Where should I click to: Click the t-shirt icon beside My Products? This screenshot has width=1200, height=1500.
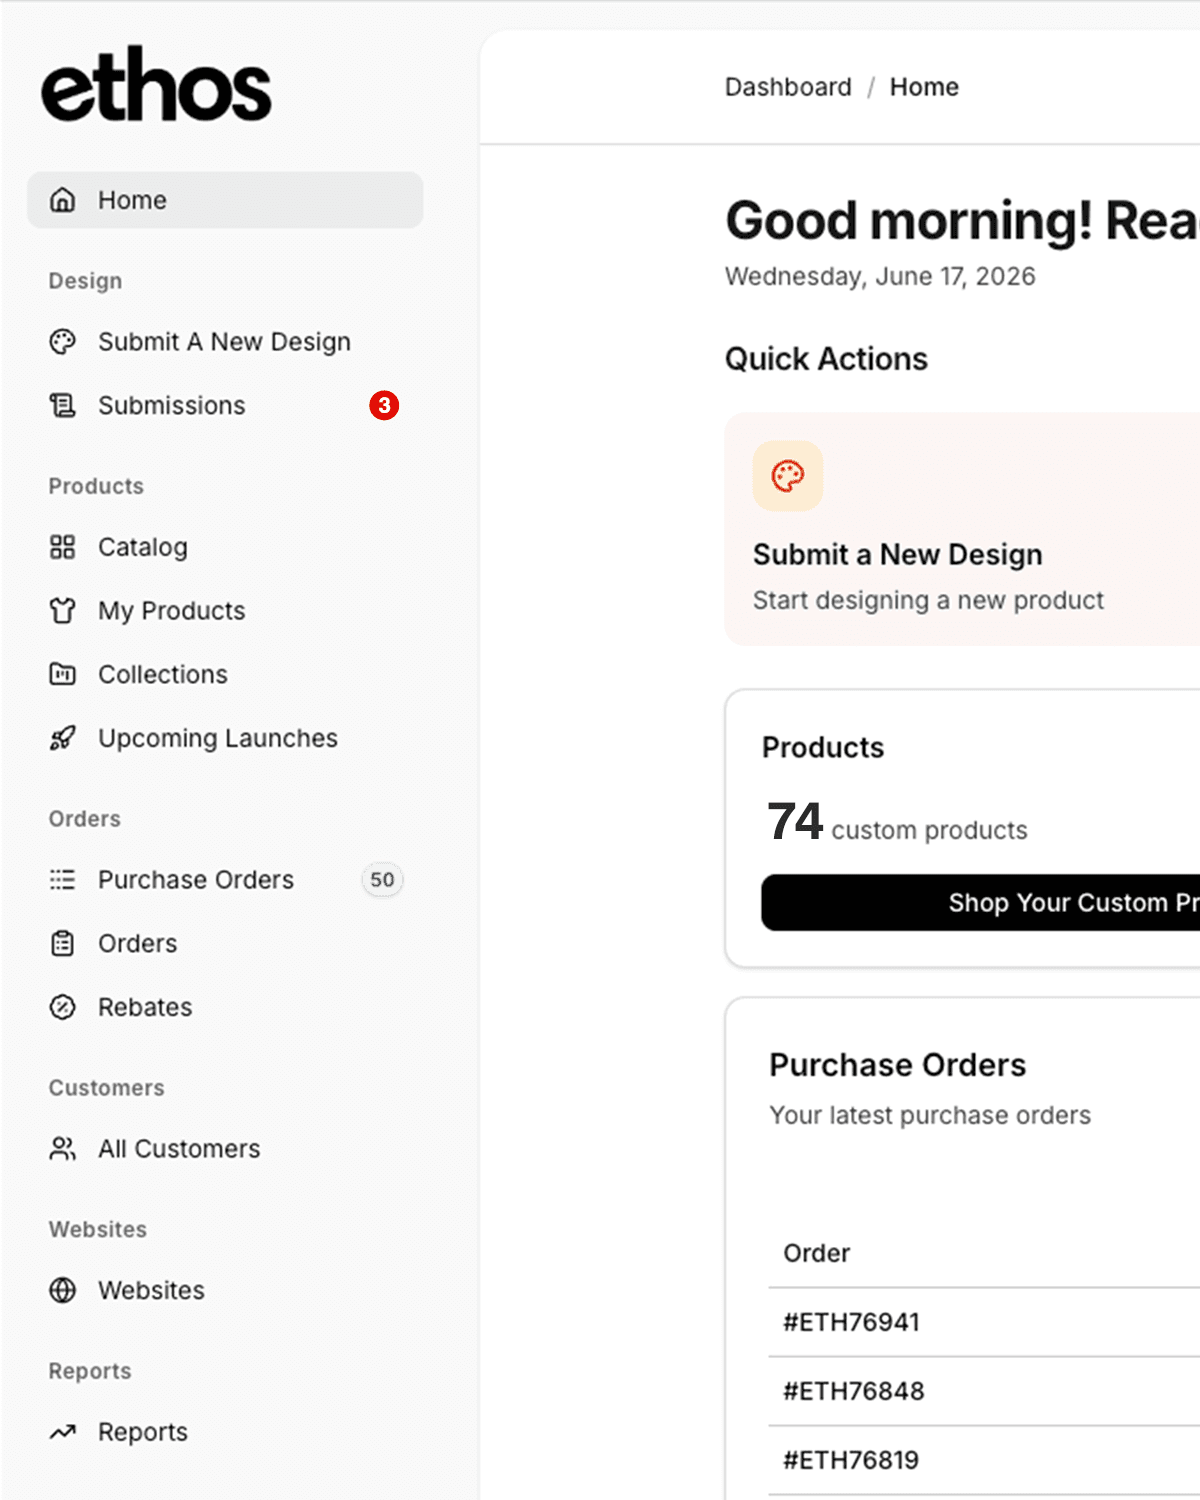tap(63, 610)
